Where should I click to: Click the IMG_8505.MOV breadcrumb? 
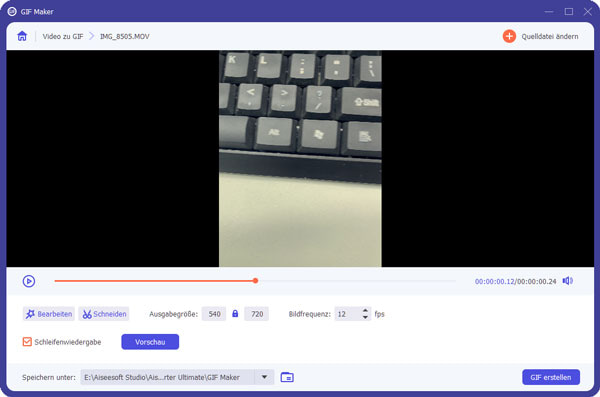125,36
